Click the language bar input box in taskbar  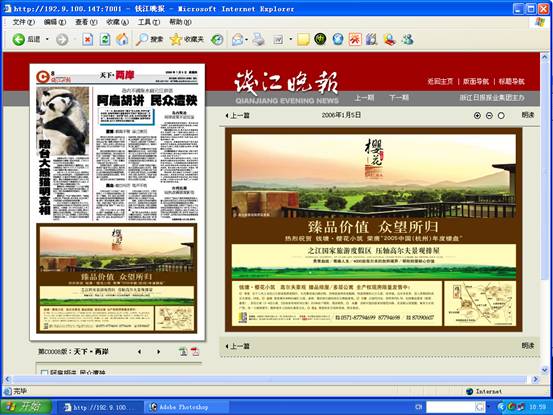click(x=450, y=407)
